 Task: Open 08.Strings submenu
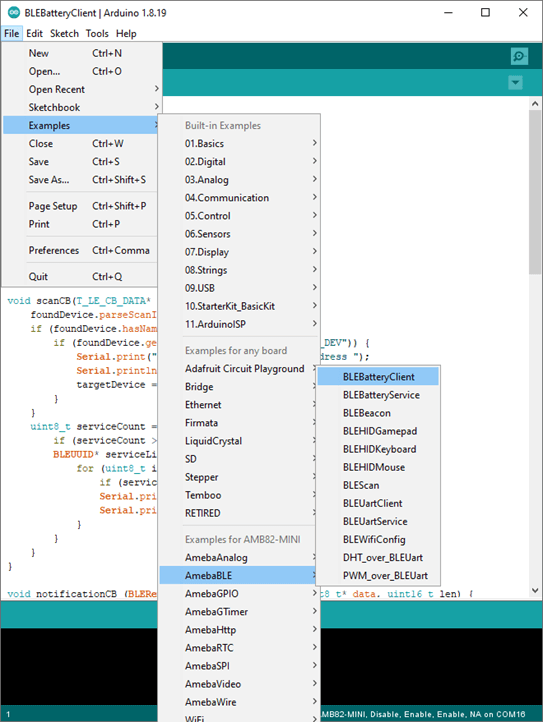tap(239, 270)
